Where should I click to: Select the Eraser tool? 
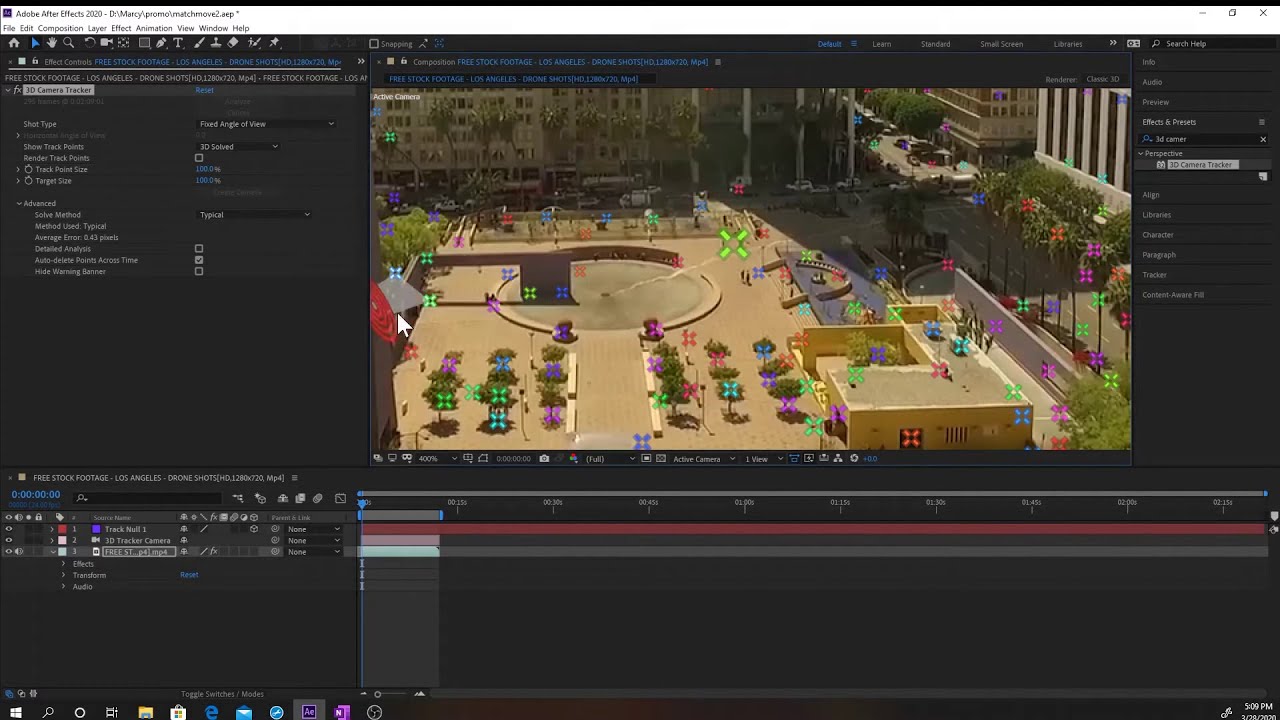232,43
